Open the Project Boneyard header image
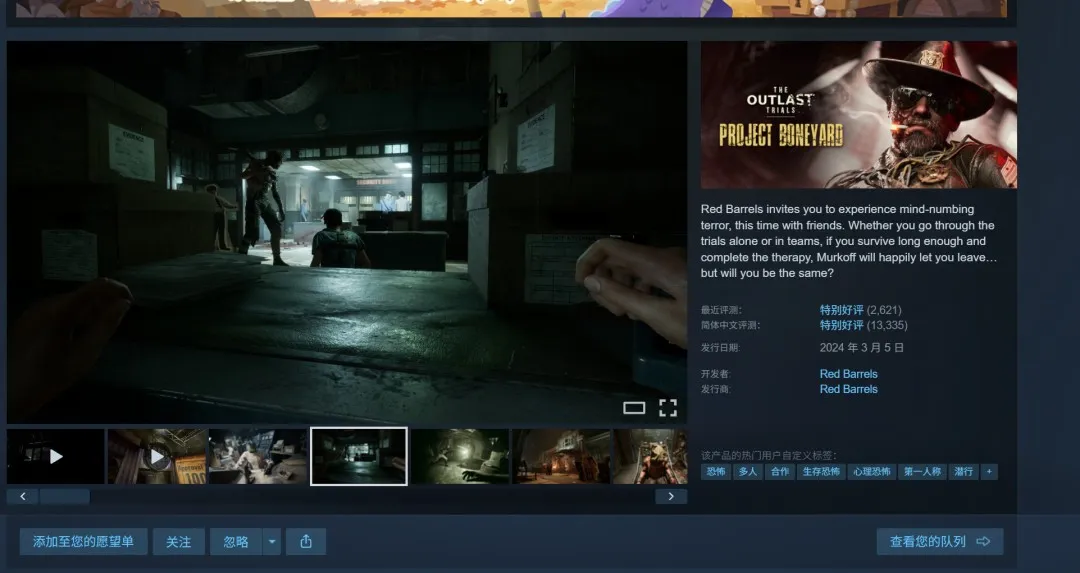This screenshot has height=573, width=1080. click(x=859, y=115)
